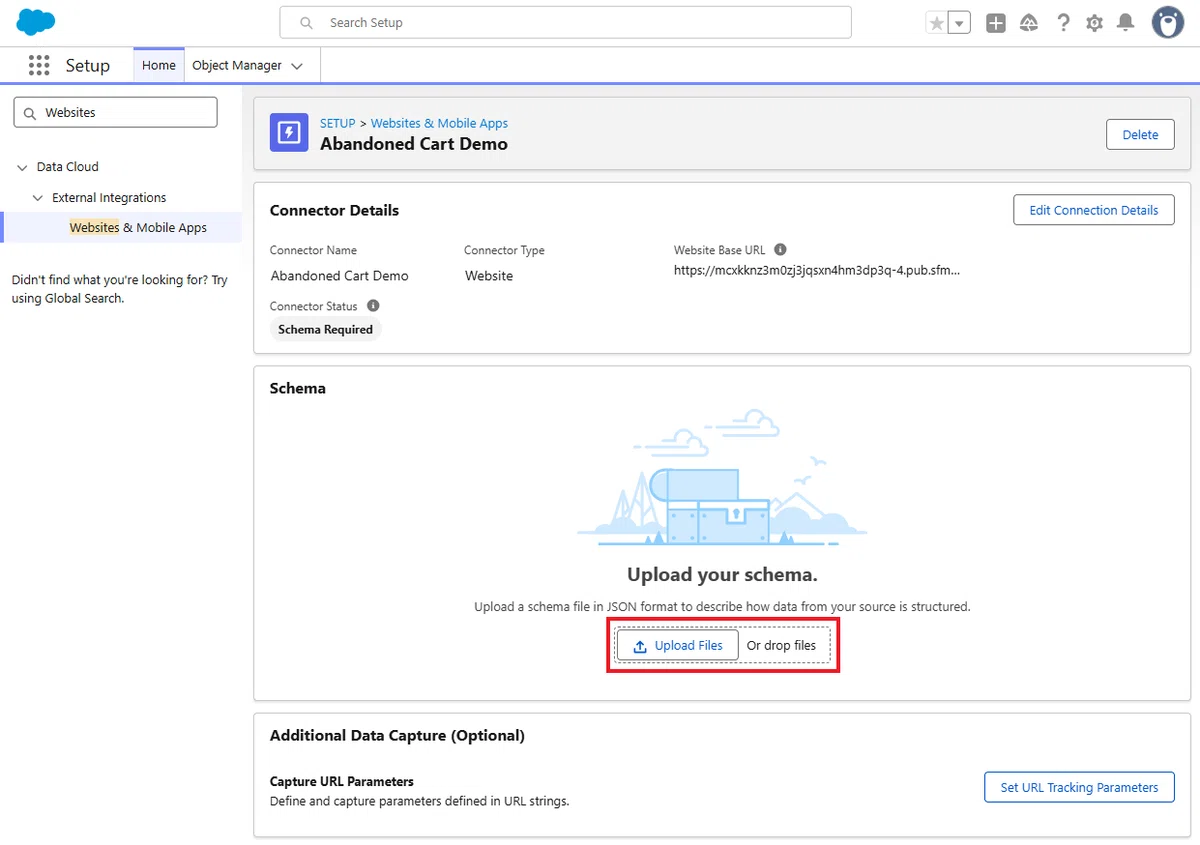Click Edit Connection Details button
Image resolution: width=1200 pixels, height=845 pixels.
(x=1094, y=210)
